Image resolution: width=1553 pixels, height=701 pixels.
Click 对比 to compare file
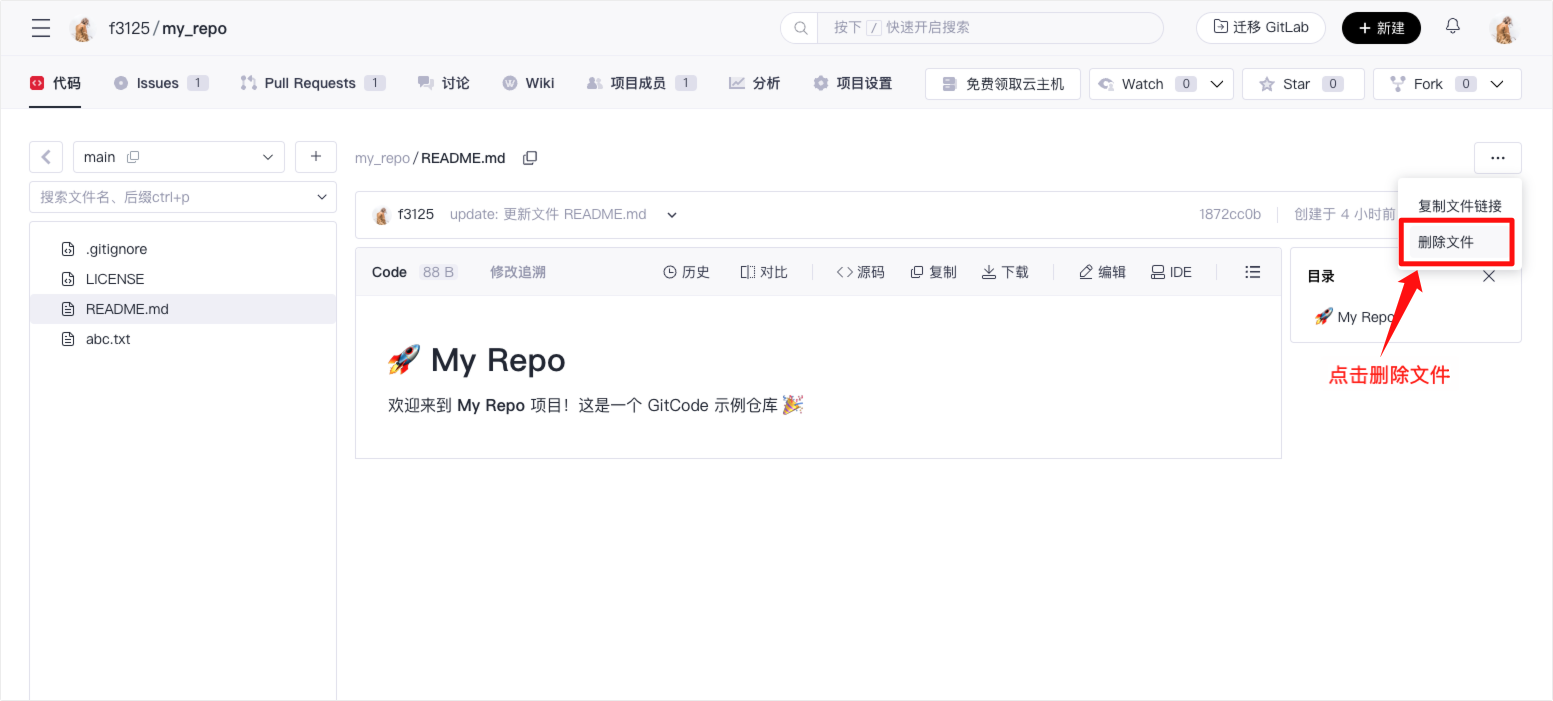[764, 272]
